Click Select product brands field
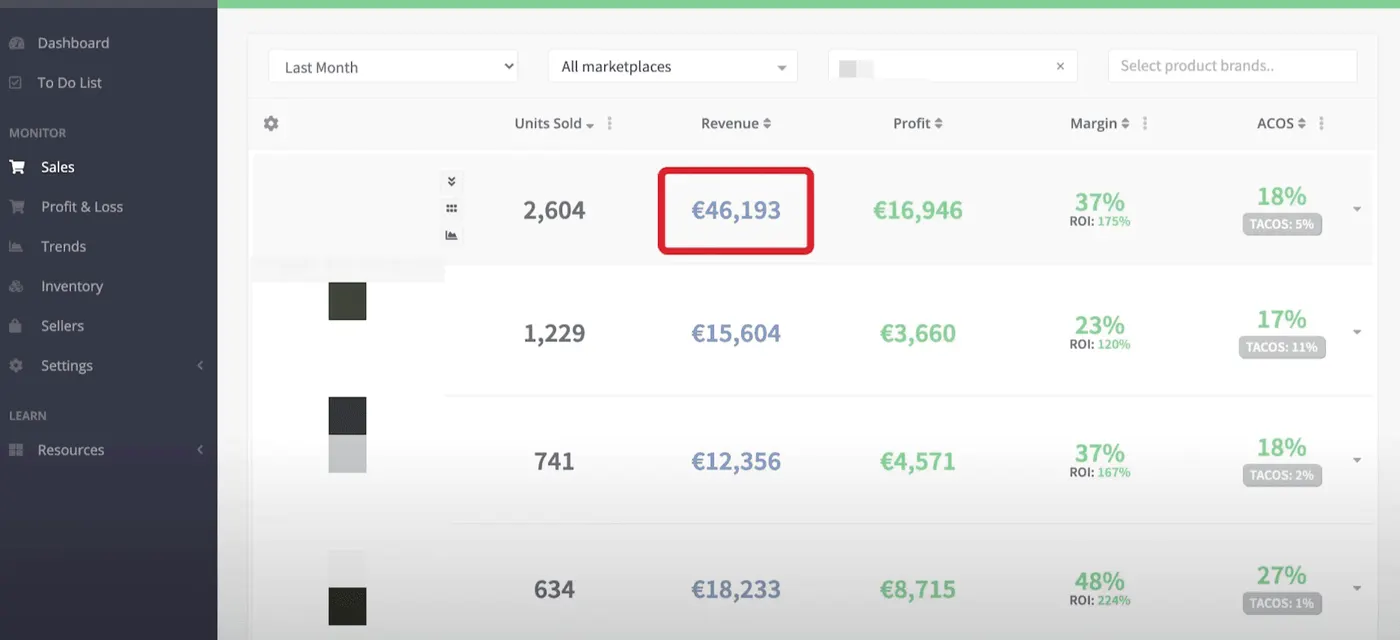 click(1233, 66)
